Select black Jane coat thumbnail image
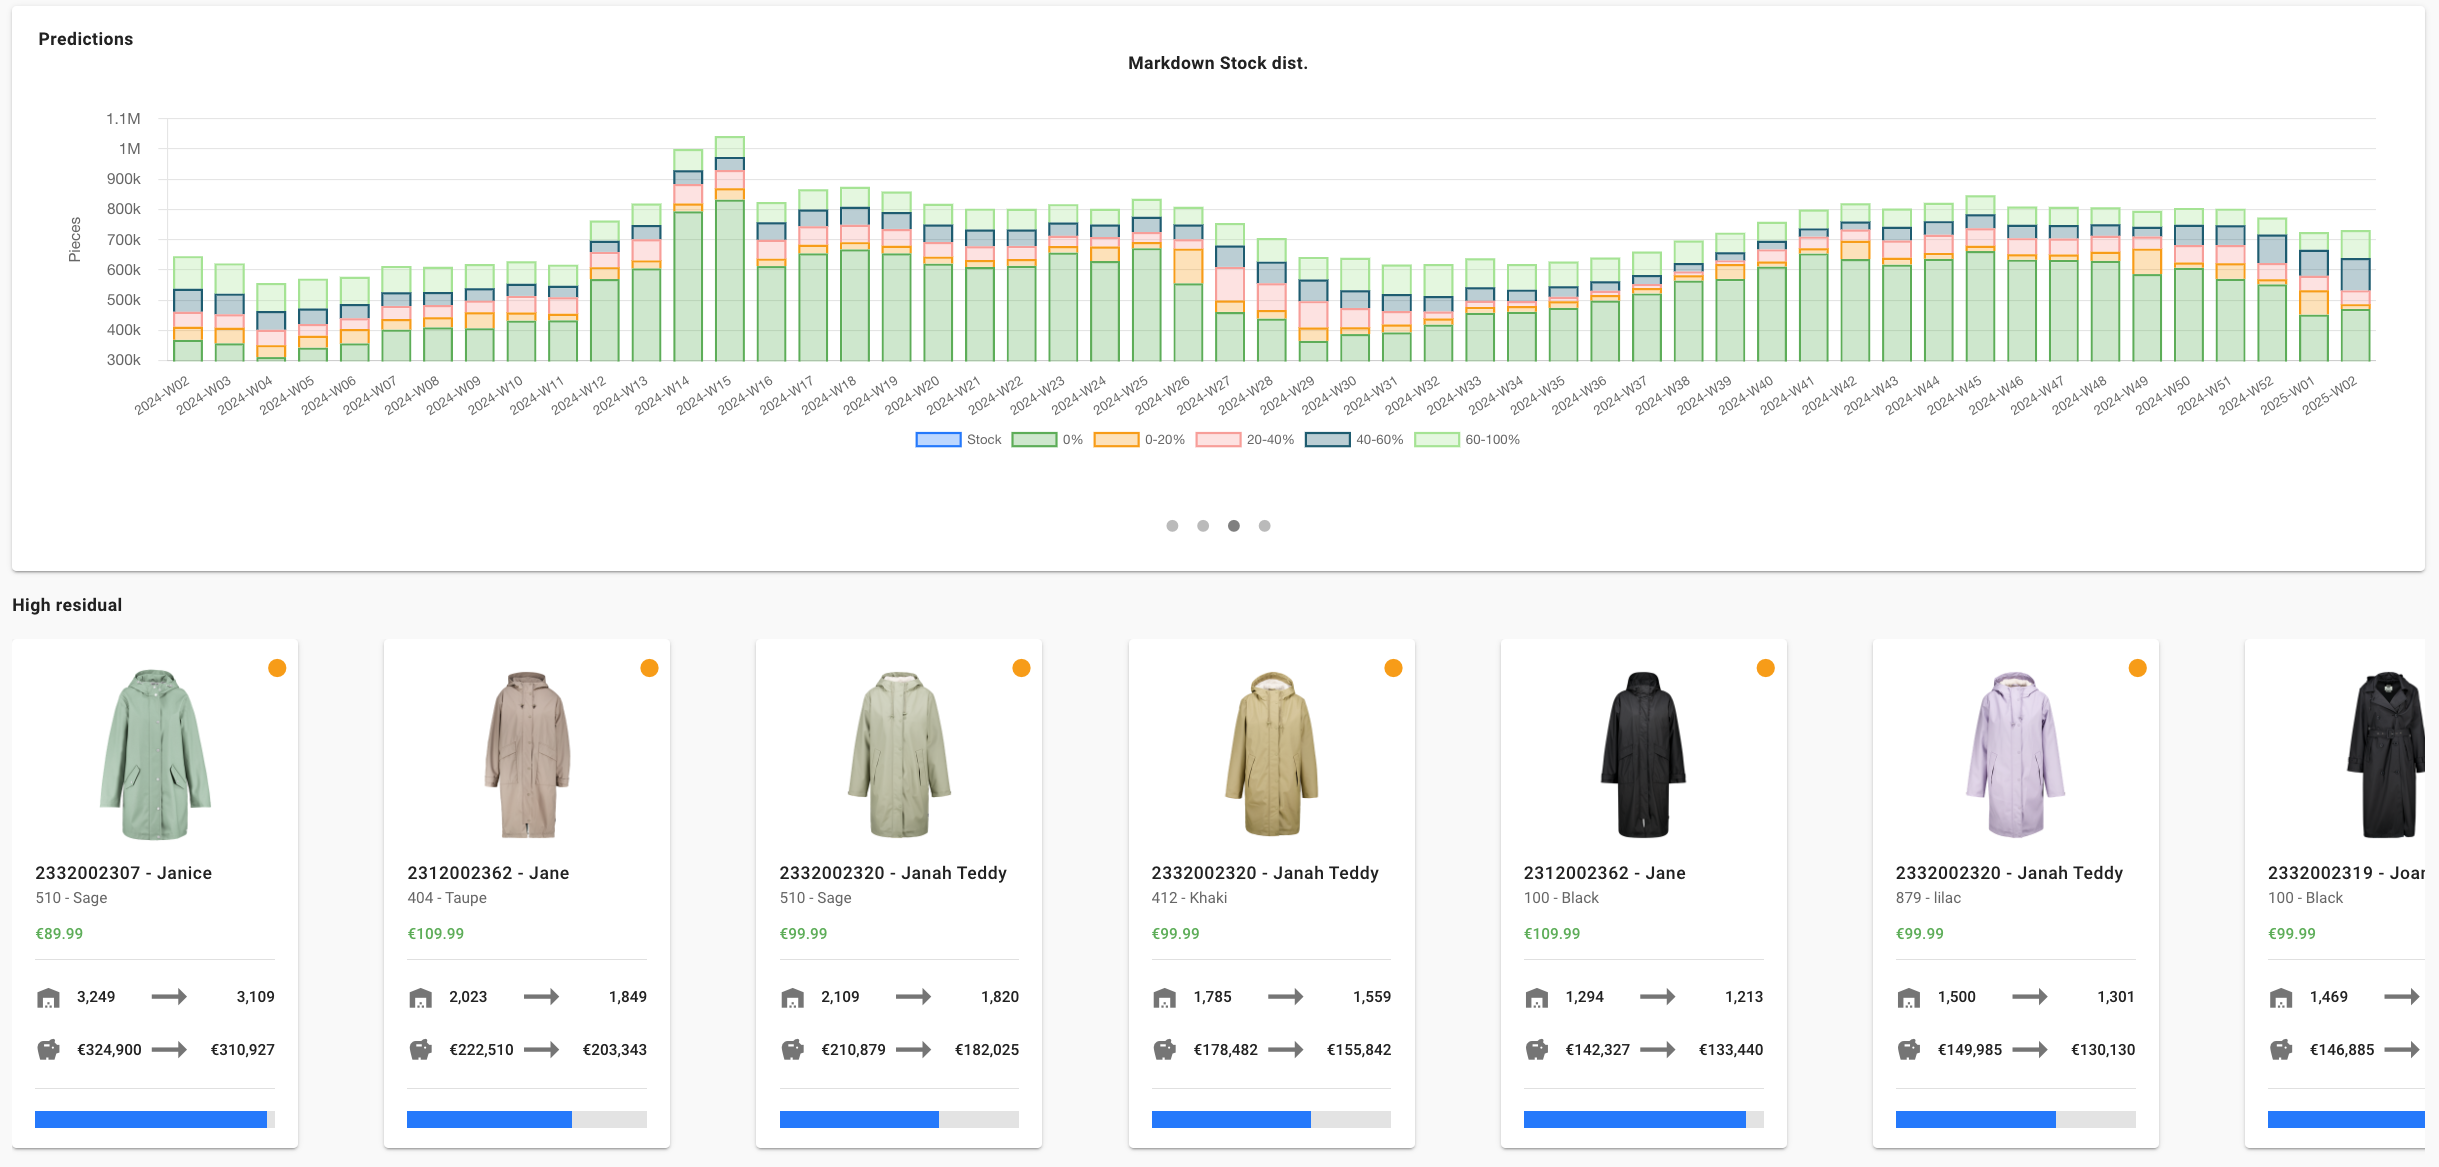2439x1167 pixels. 1643,755
